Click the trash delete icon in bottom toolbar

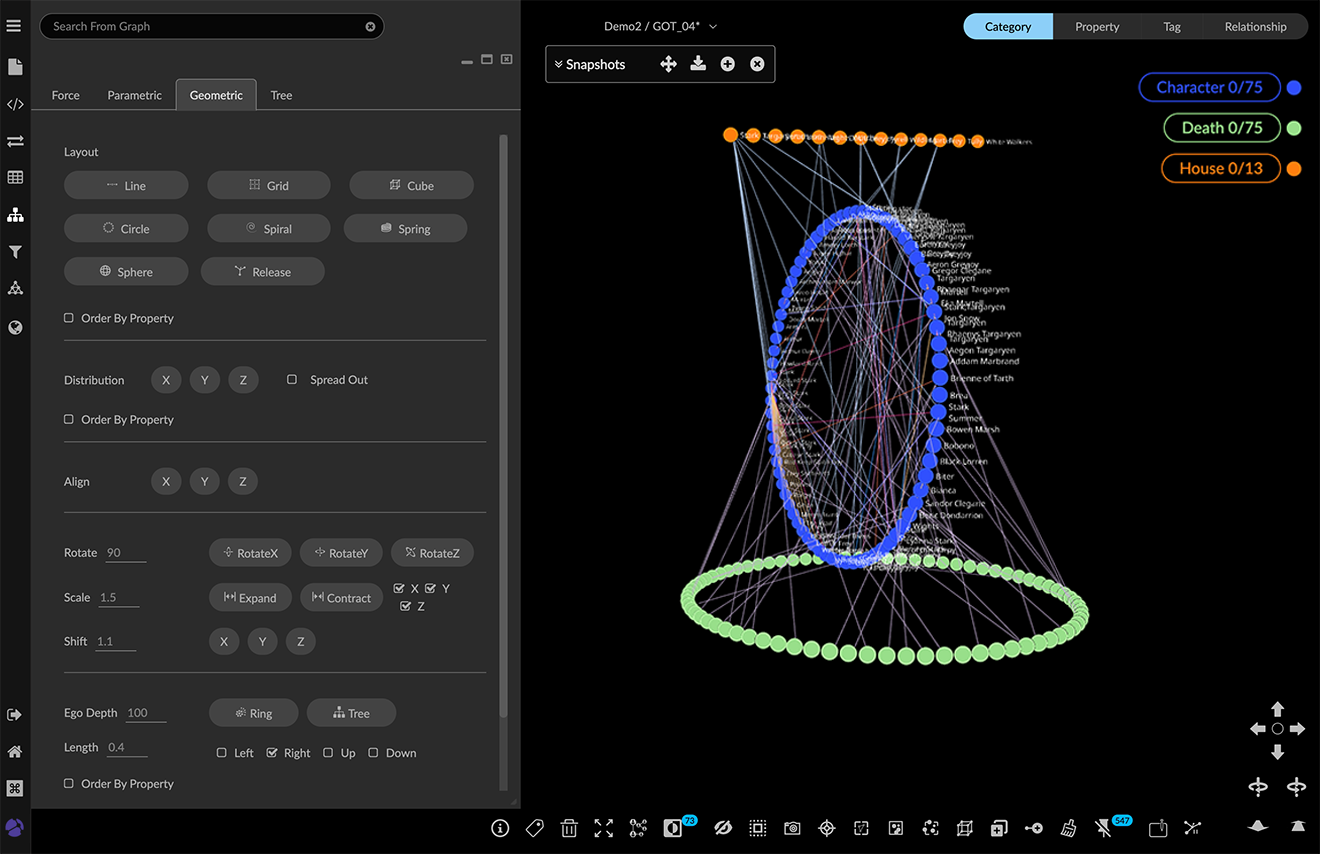pos(569,828)
